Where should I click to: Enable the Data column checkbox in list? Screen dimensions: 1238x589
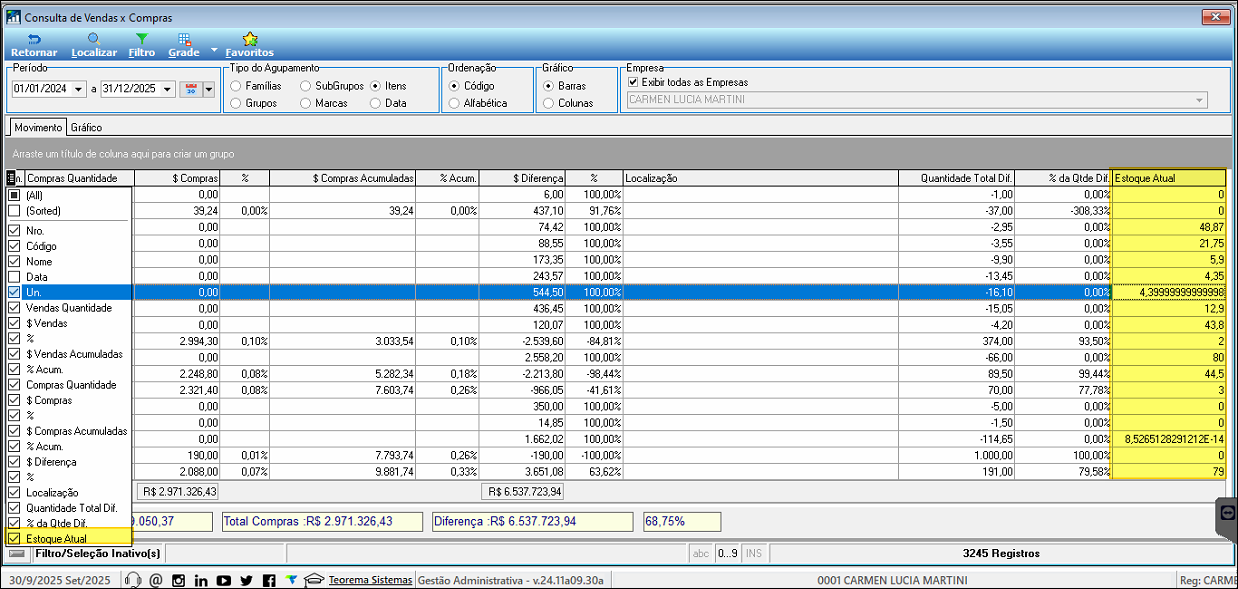tap(14, 277)
